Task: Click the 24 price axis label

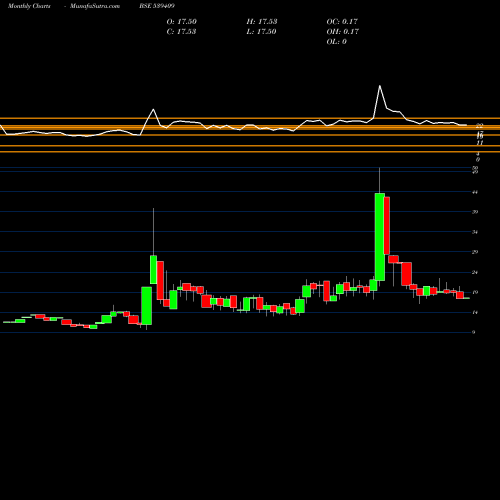Action: tap(475, 272)
